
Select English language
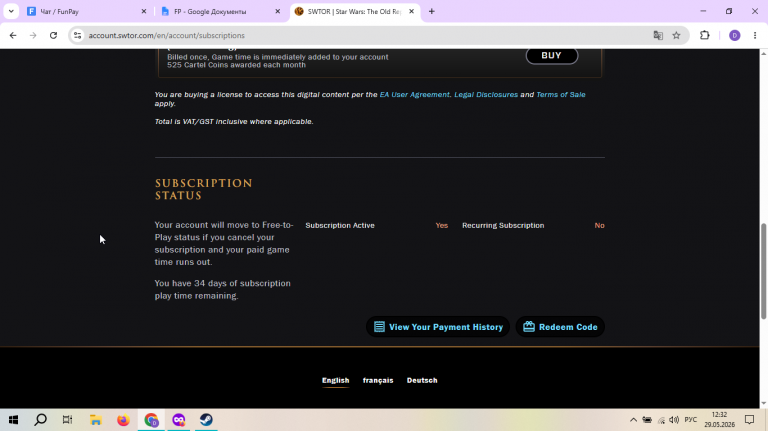click(336, 381)
